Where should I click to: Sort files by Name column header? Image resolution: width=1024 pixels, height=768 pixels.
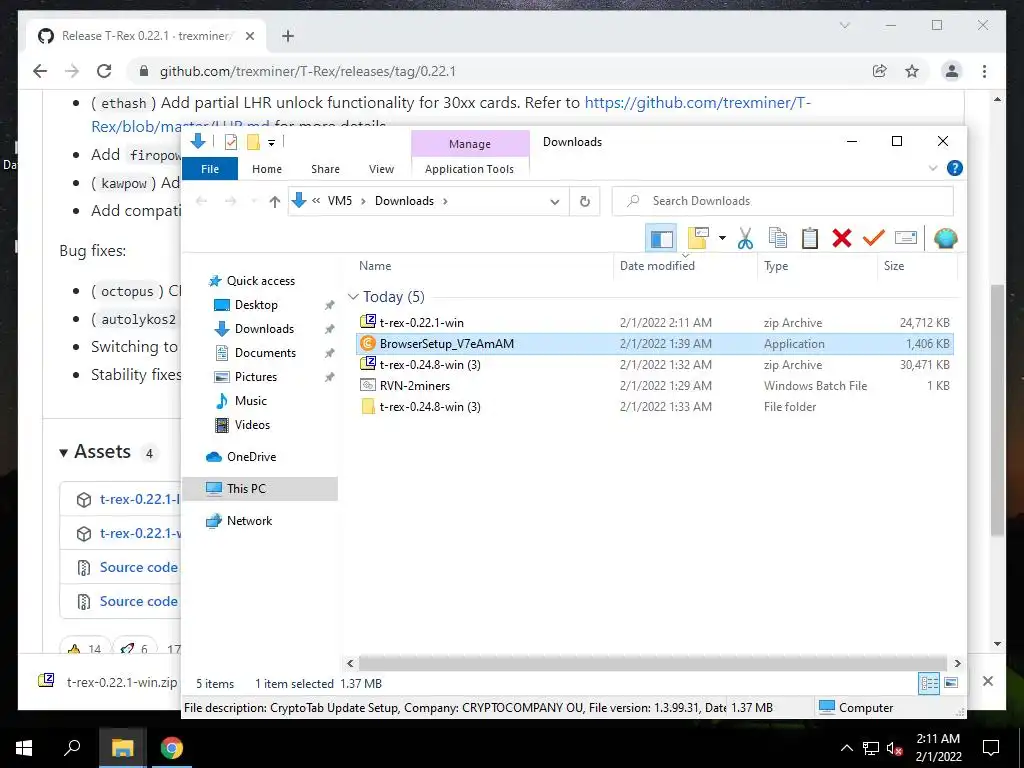[375, 266]
